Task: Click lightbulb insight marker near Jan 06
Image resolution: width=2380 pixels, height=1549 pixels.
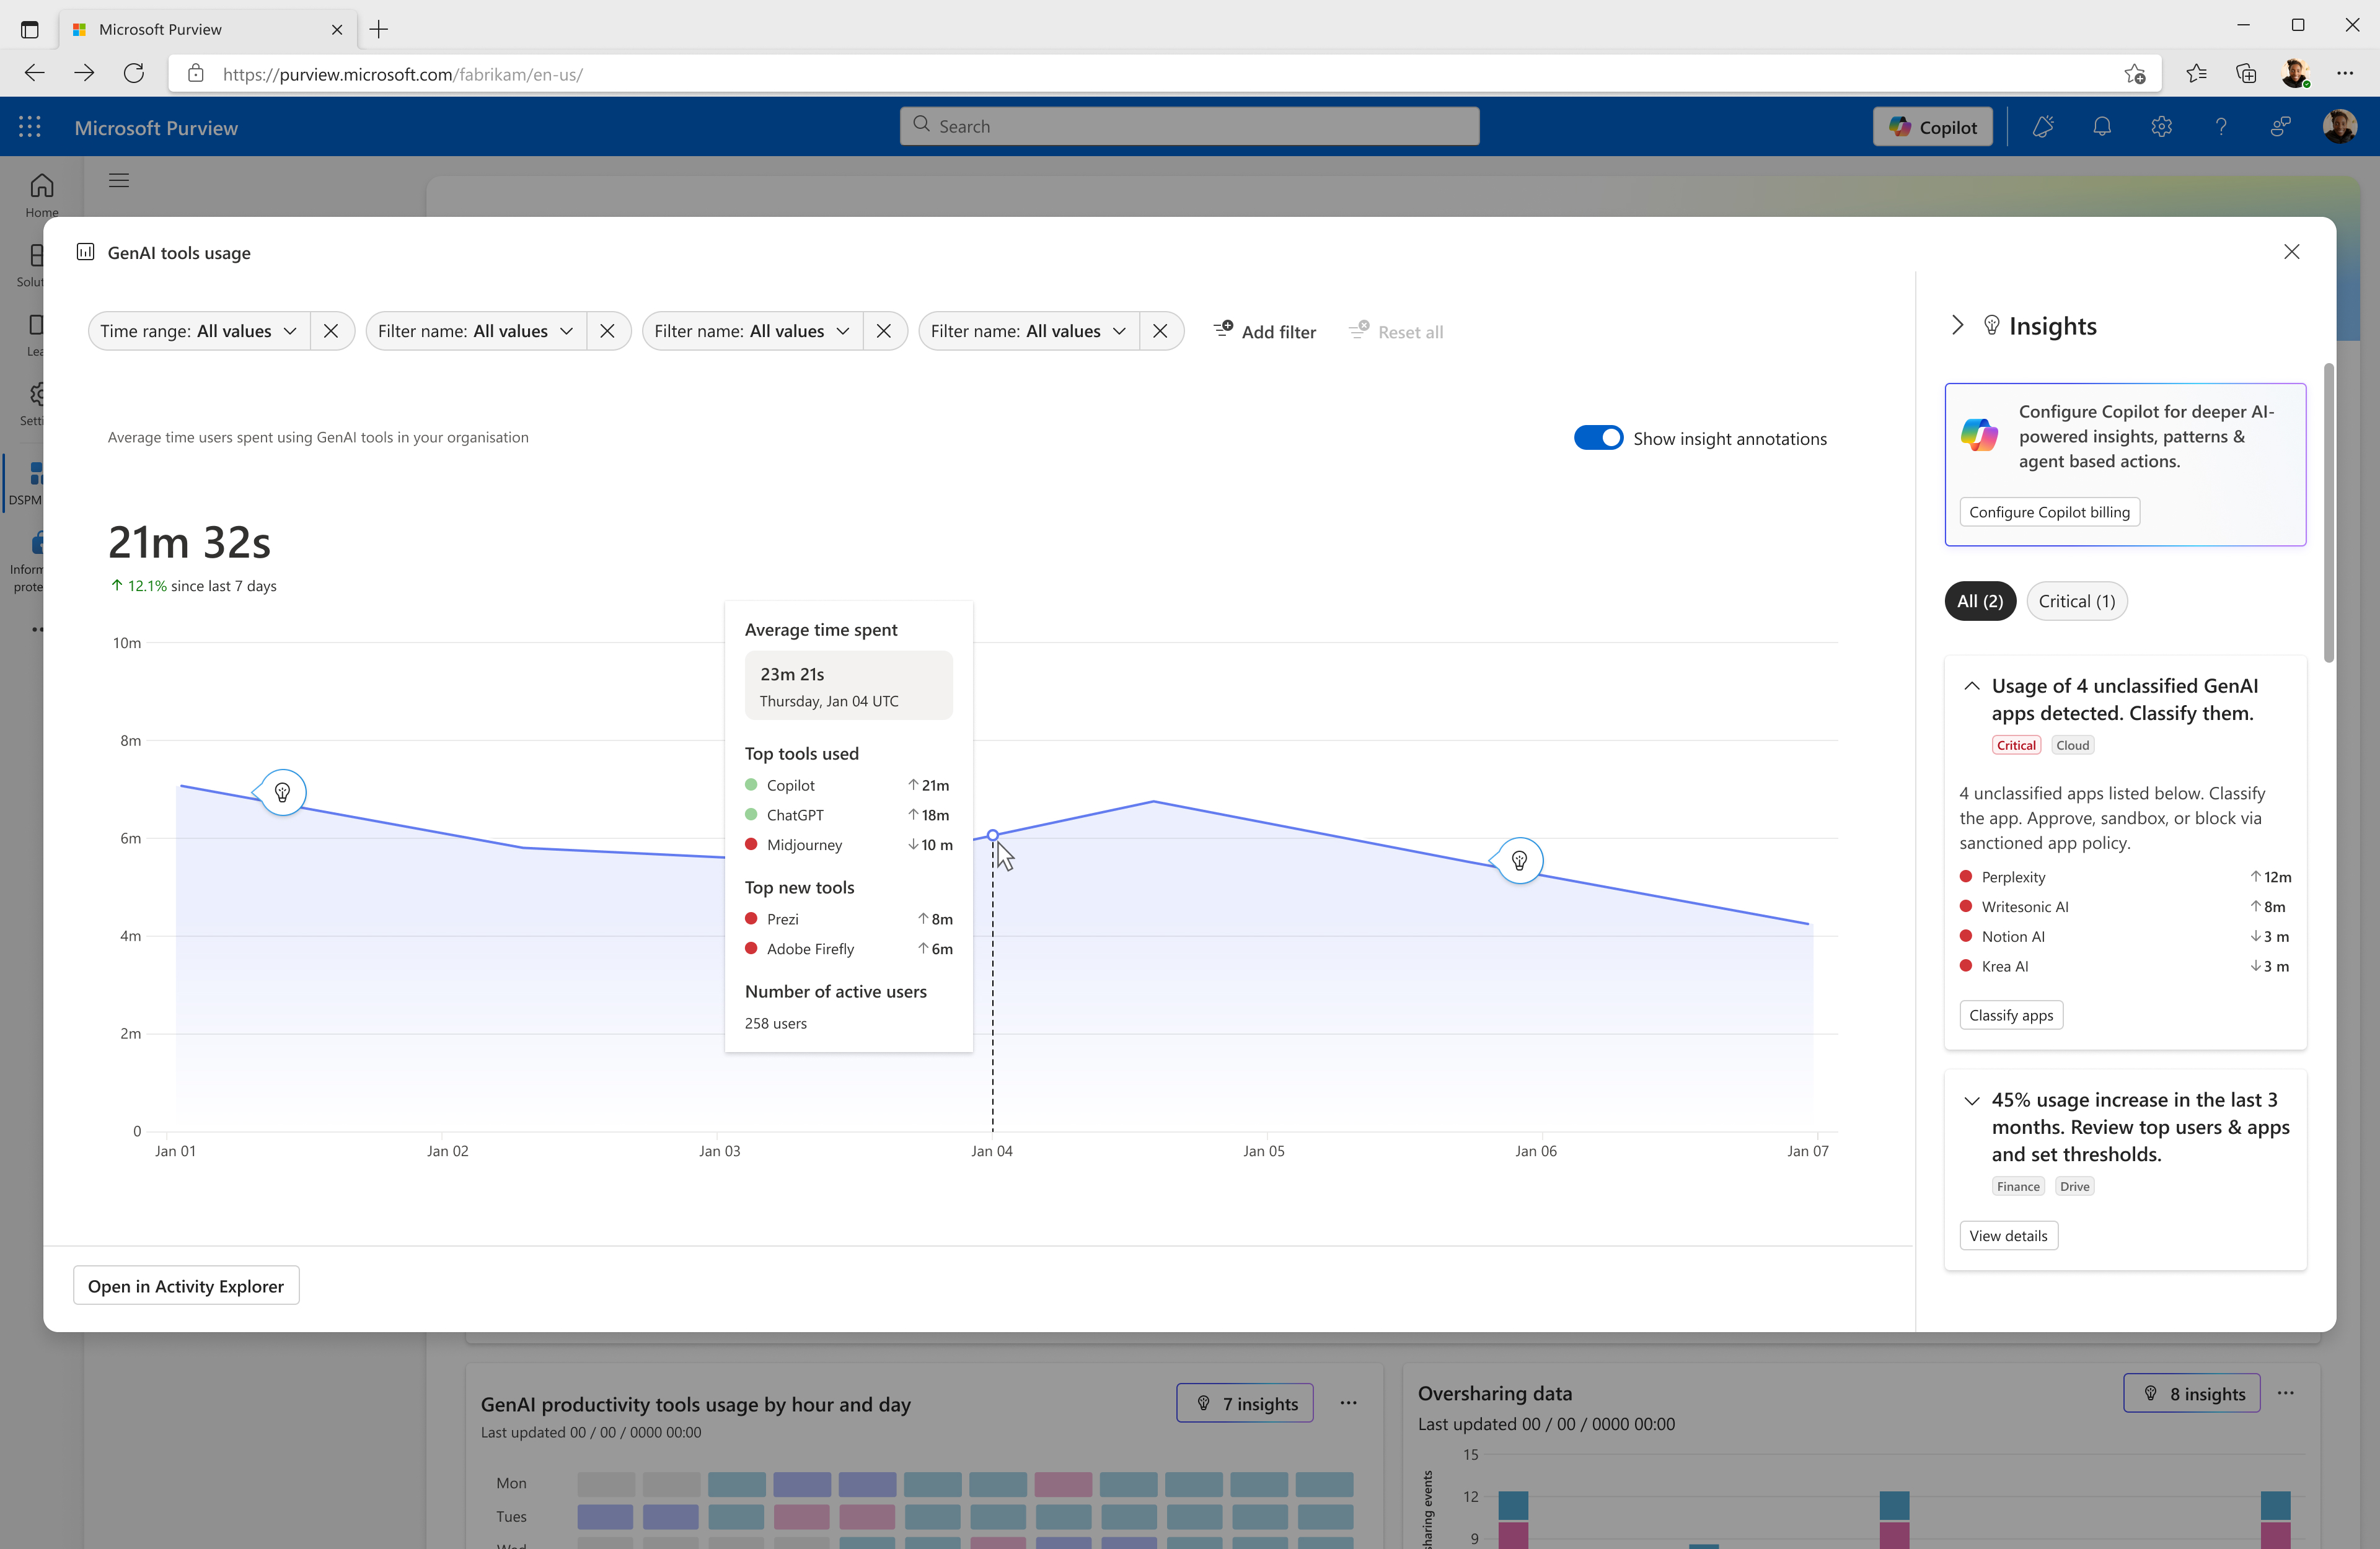Action: [1519, 861]
